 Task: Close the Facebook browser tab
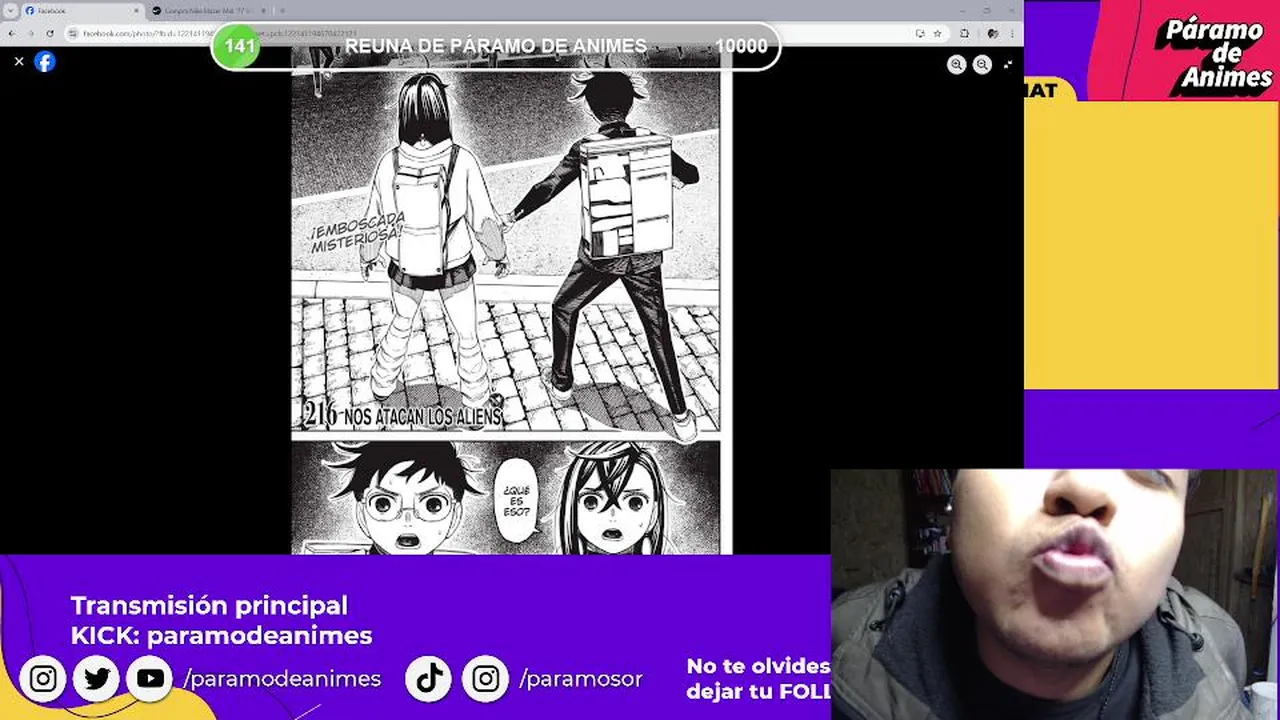click(136, 10)
